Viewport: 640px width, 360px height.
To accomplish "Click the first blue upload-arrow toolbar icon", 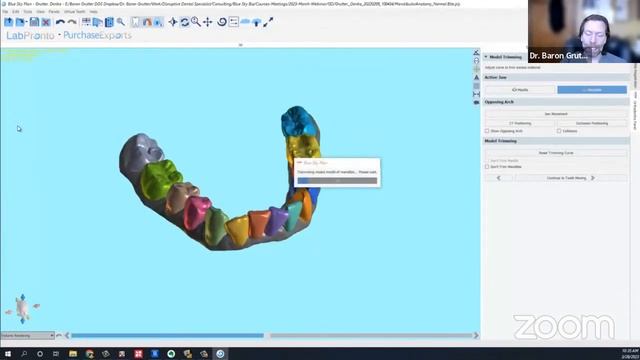I will pyautogui.click(x=9, y=22).
